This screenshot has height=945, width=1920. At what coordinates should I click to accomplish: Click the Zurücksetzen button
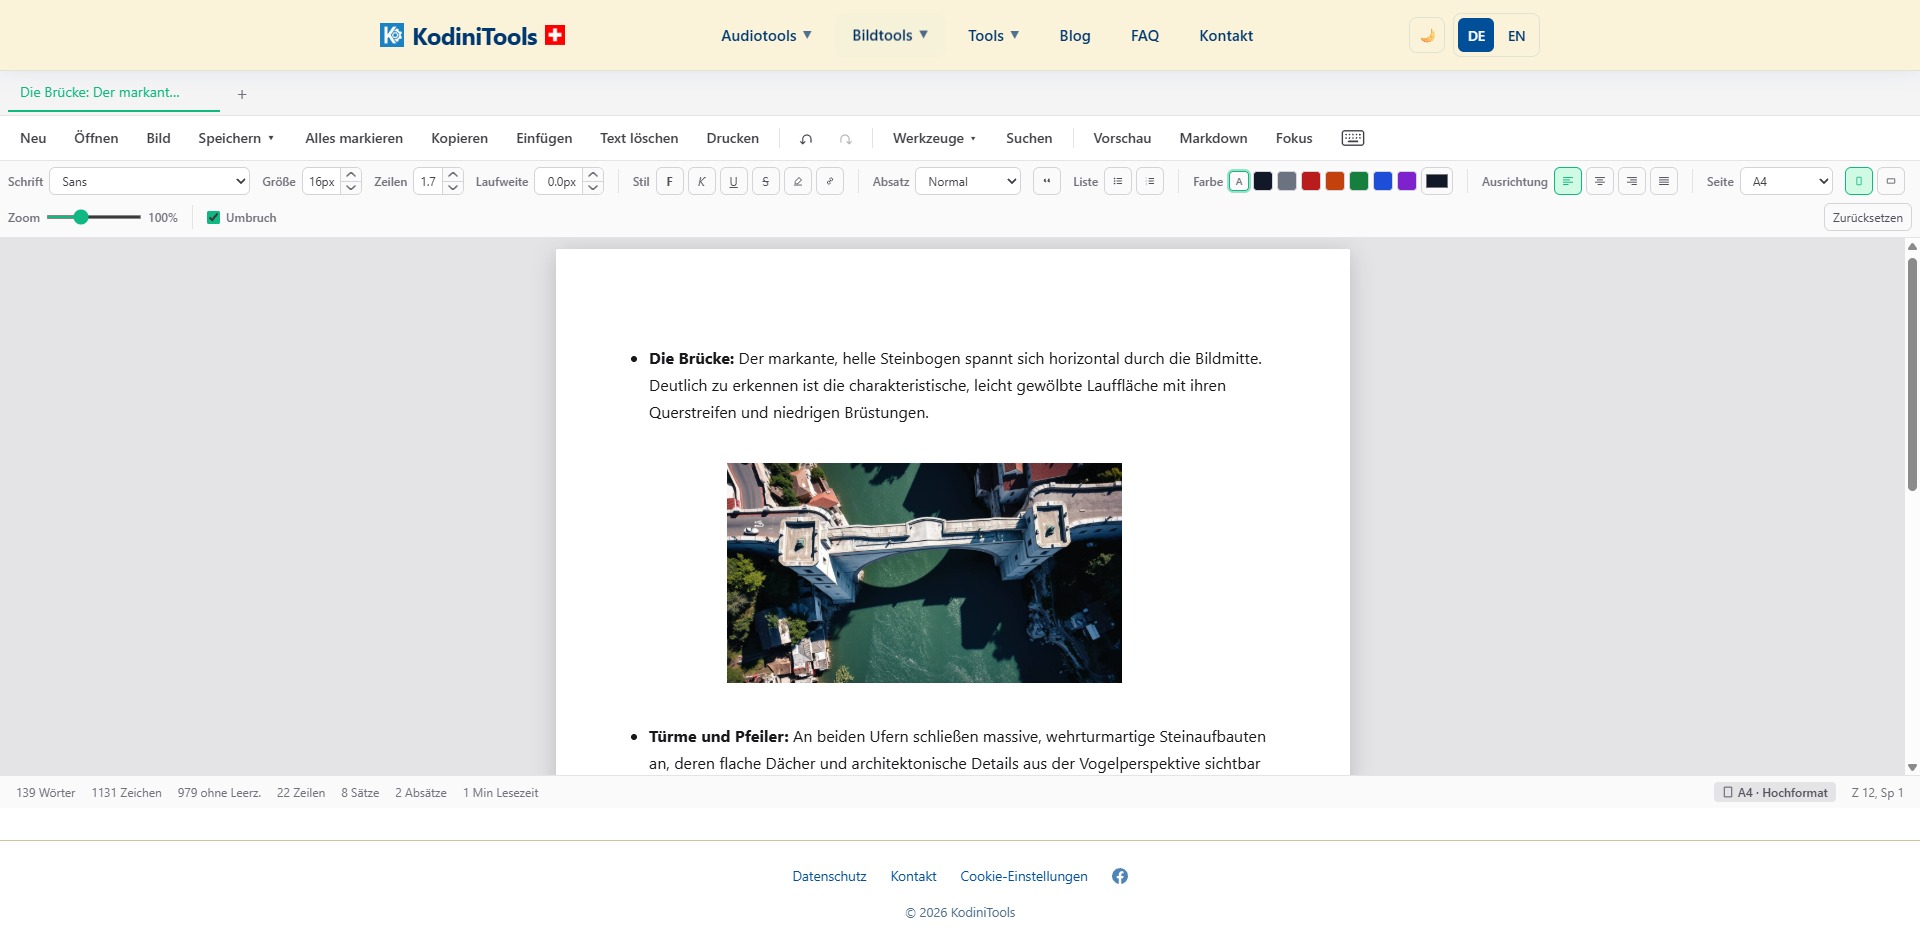tap(1867, 217)
